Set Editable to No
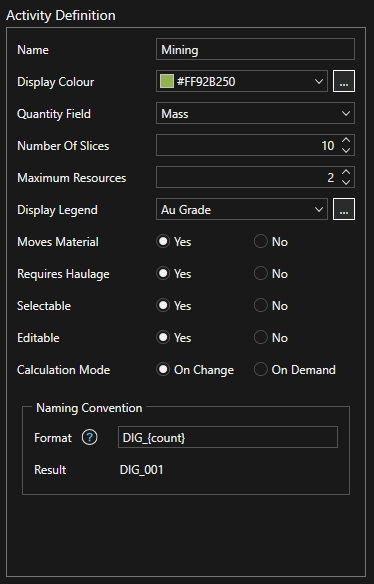Image resolution: width=374 pixels, height=584 pixels. coord(271,338)
